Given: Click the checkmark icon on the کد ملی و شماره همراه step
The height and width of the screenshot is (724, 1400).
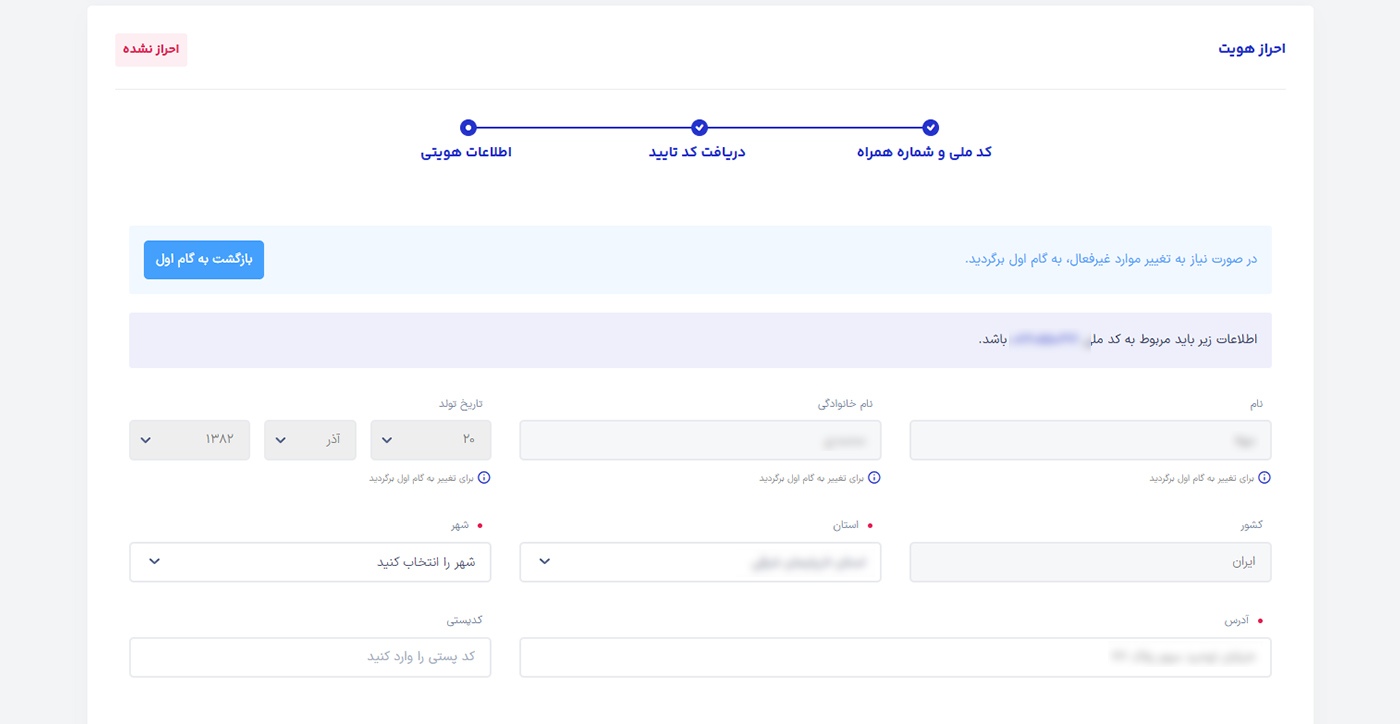Looking at the screenshot, I should (930, 128).
